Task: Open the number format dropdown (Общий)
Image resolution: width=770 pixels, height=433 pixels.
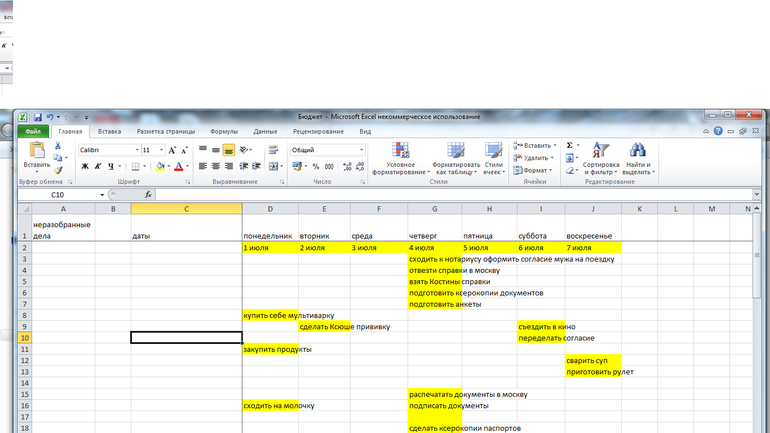Action: coord(361,150)
